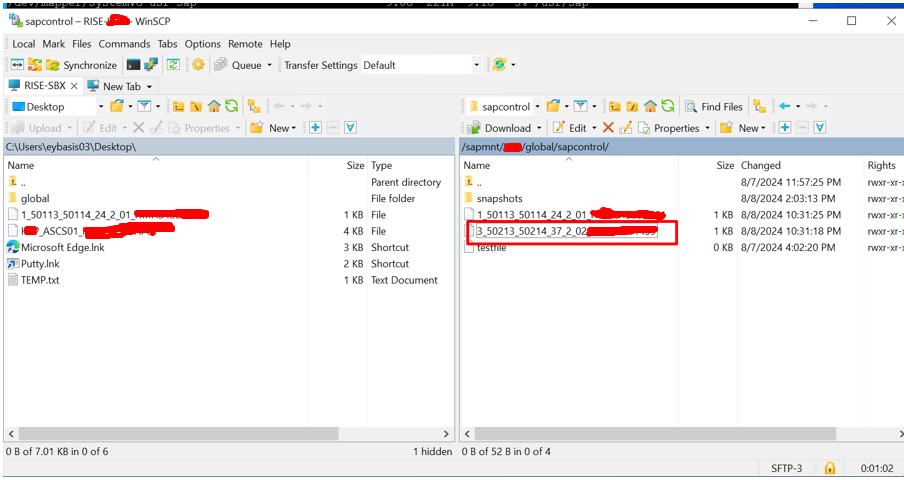Open Preferences gear icon
The height and width of the screenshot is (480, 904).
(198, 65)
